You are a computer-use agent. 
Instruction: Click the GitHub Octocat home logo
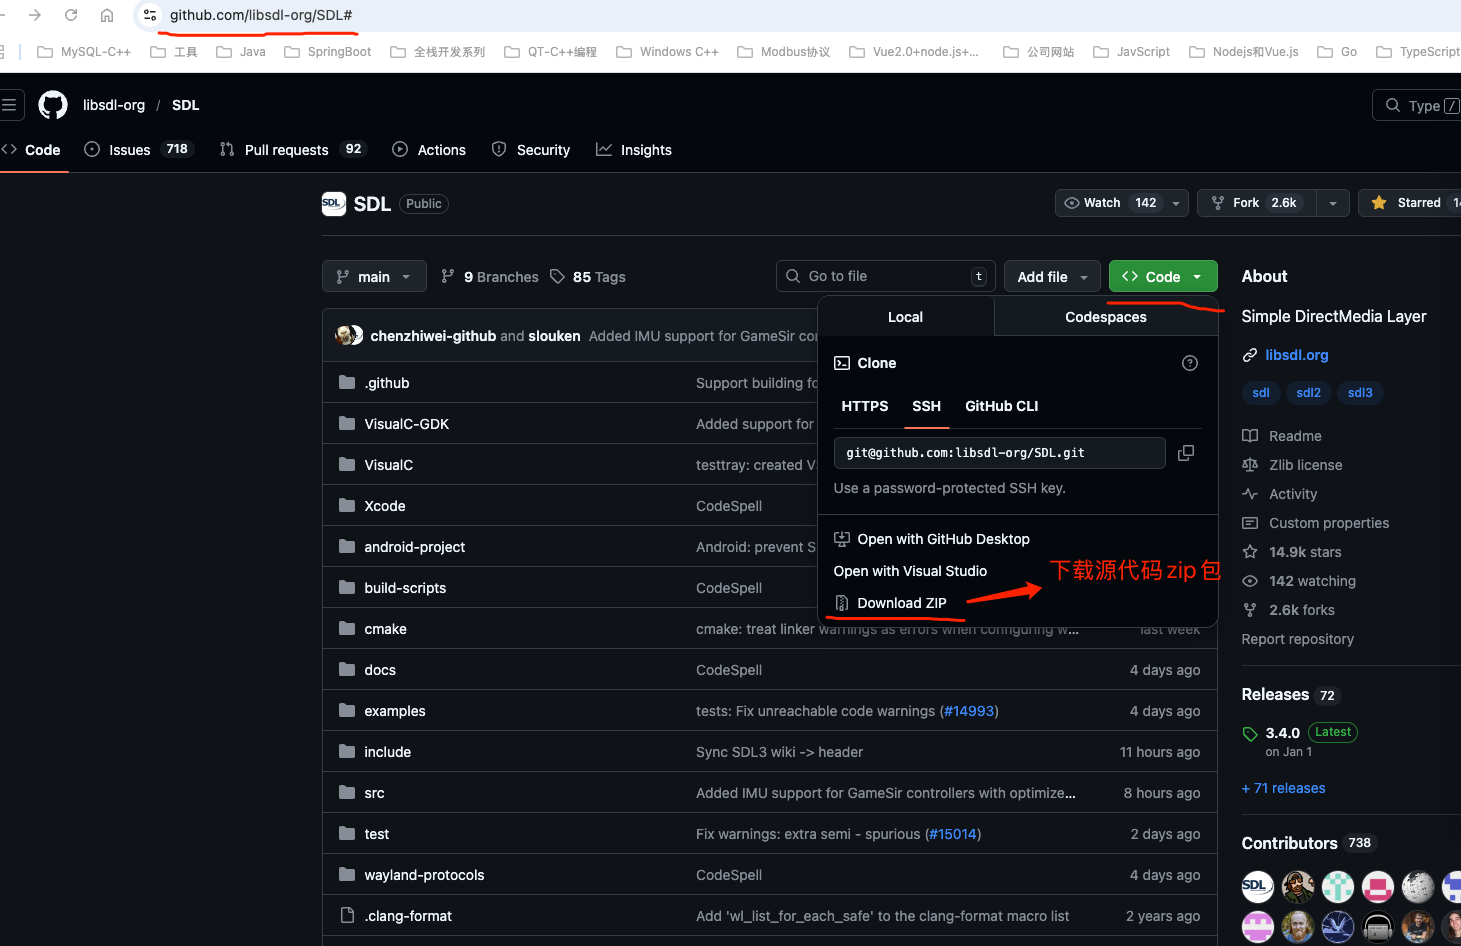53,105
